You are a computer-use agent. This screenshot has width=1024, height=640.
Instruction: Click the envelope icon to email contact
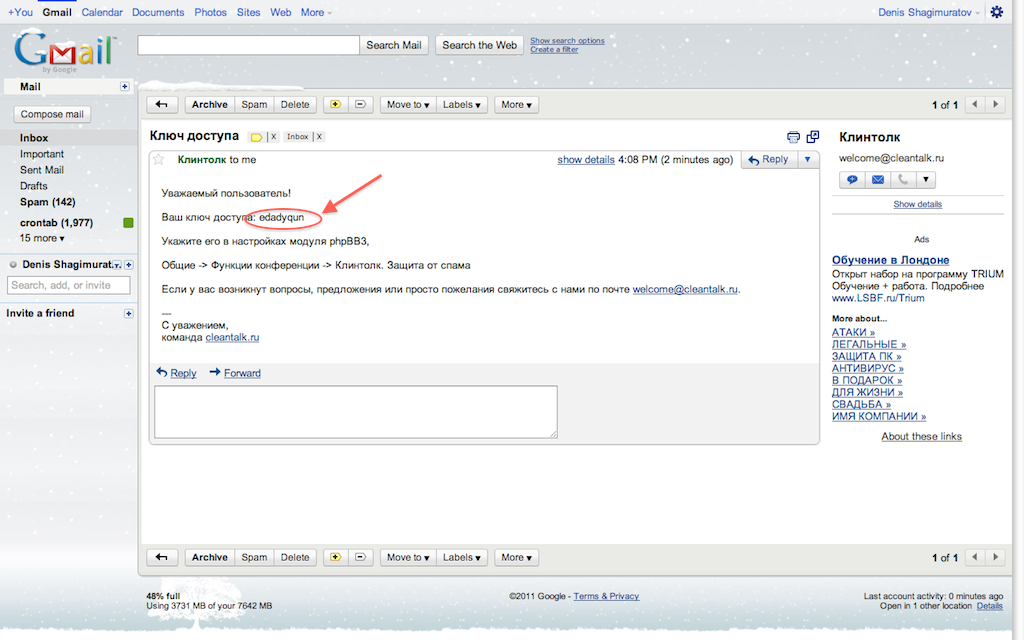coord(877,180)
